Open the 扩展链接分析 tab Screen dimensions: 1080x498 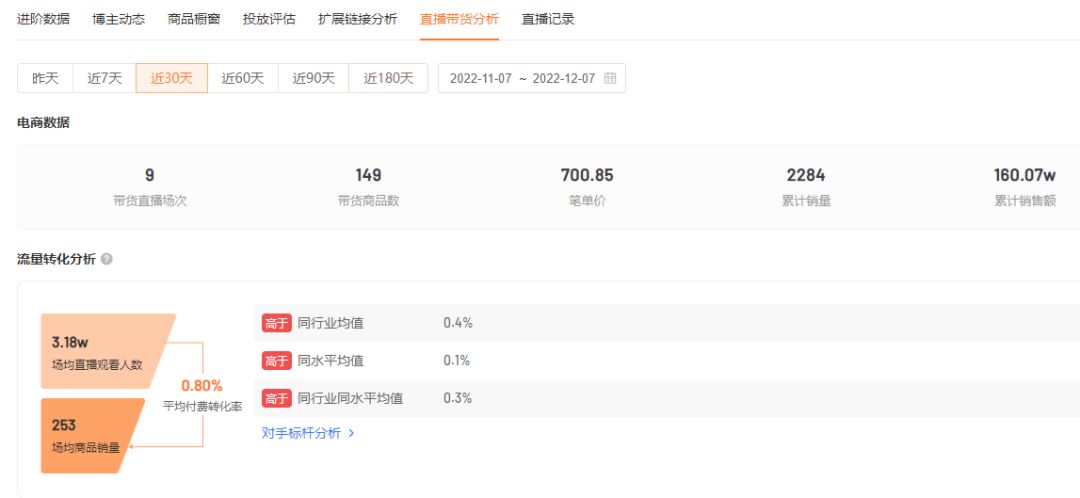(x=357, y=19)
